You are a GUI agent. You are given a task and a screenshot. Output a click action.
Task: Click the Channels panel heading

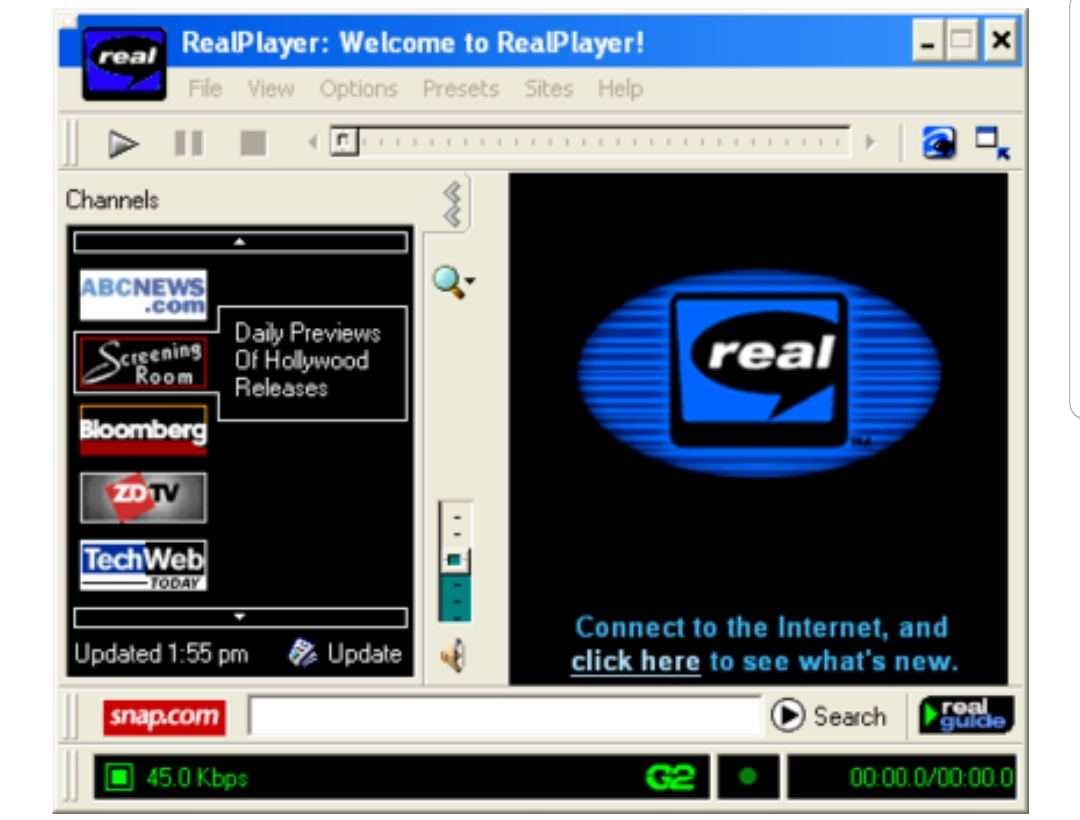[112, 200]
